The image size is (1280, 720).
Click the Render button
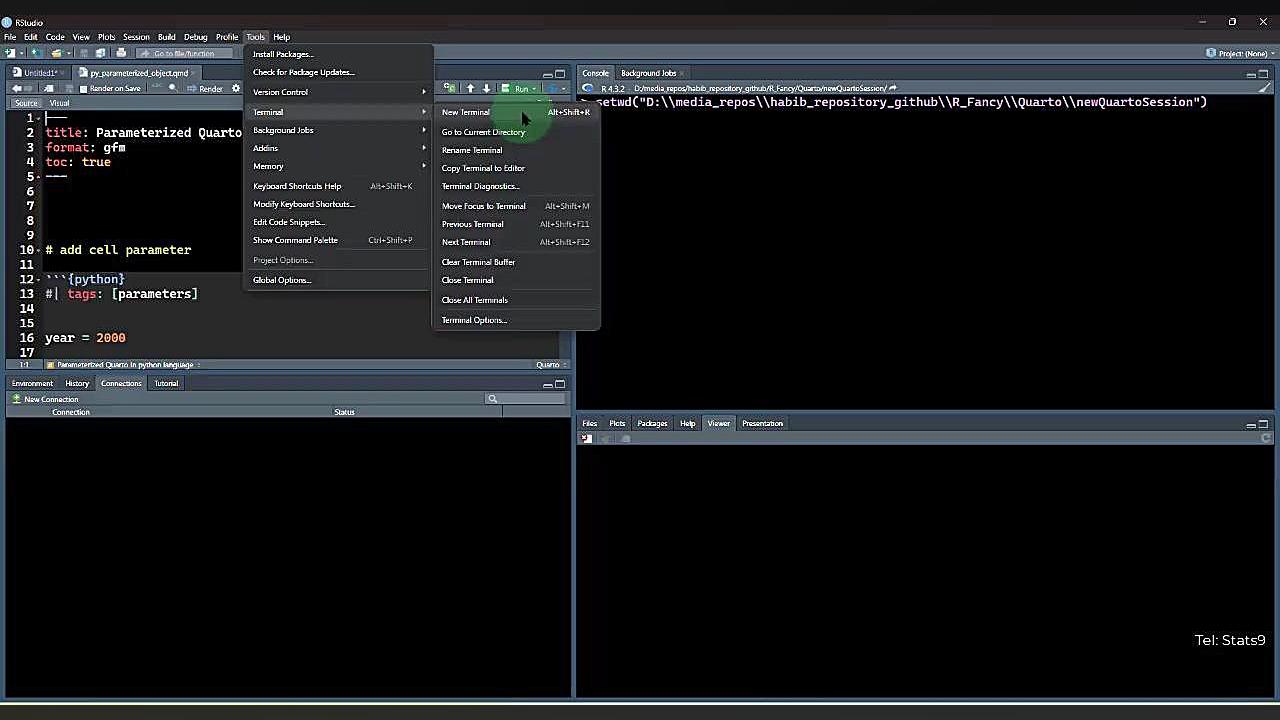(205, 88)
